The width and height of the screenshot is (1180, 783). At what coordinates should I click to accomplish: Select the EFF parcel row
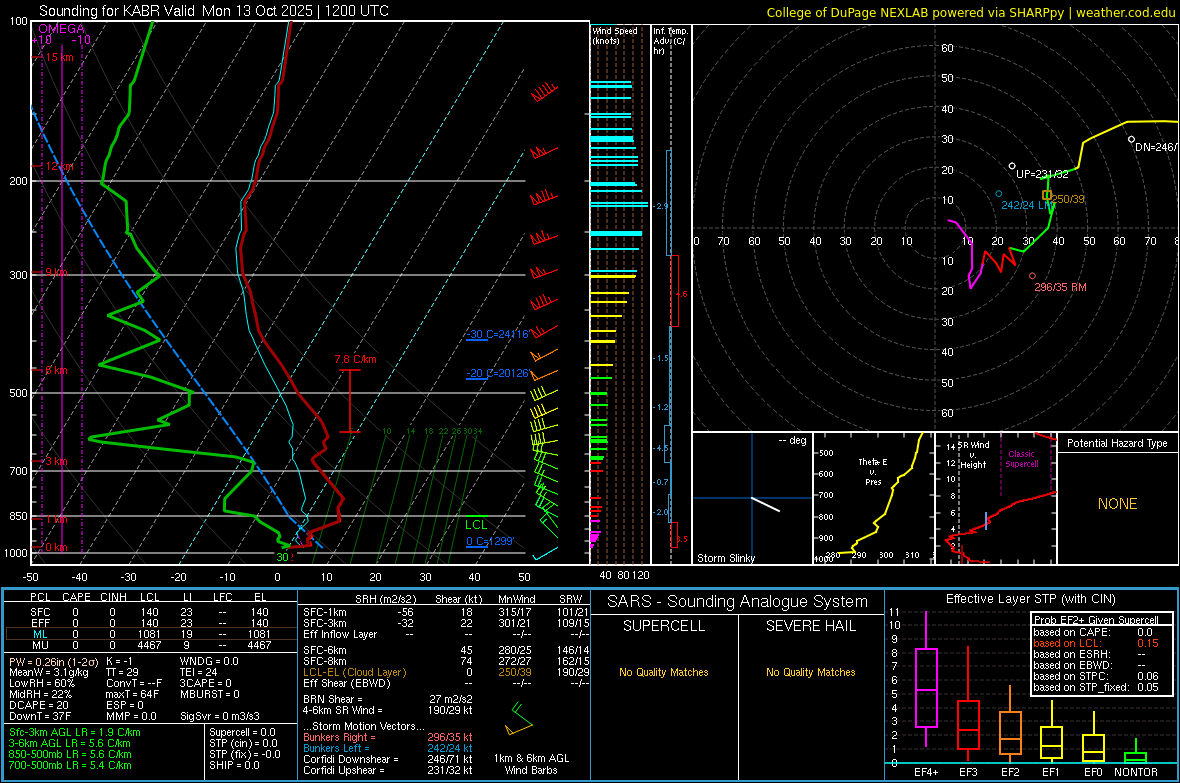150,623
